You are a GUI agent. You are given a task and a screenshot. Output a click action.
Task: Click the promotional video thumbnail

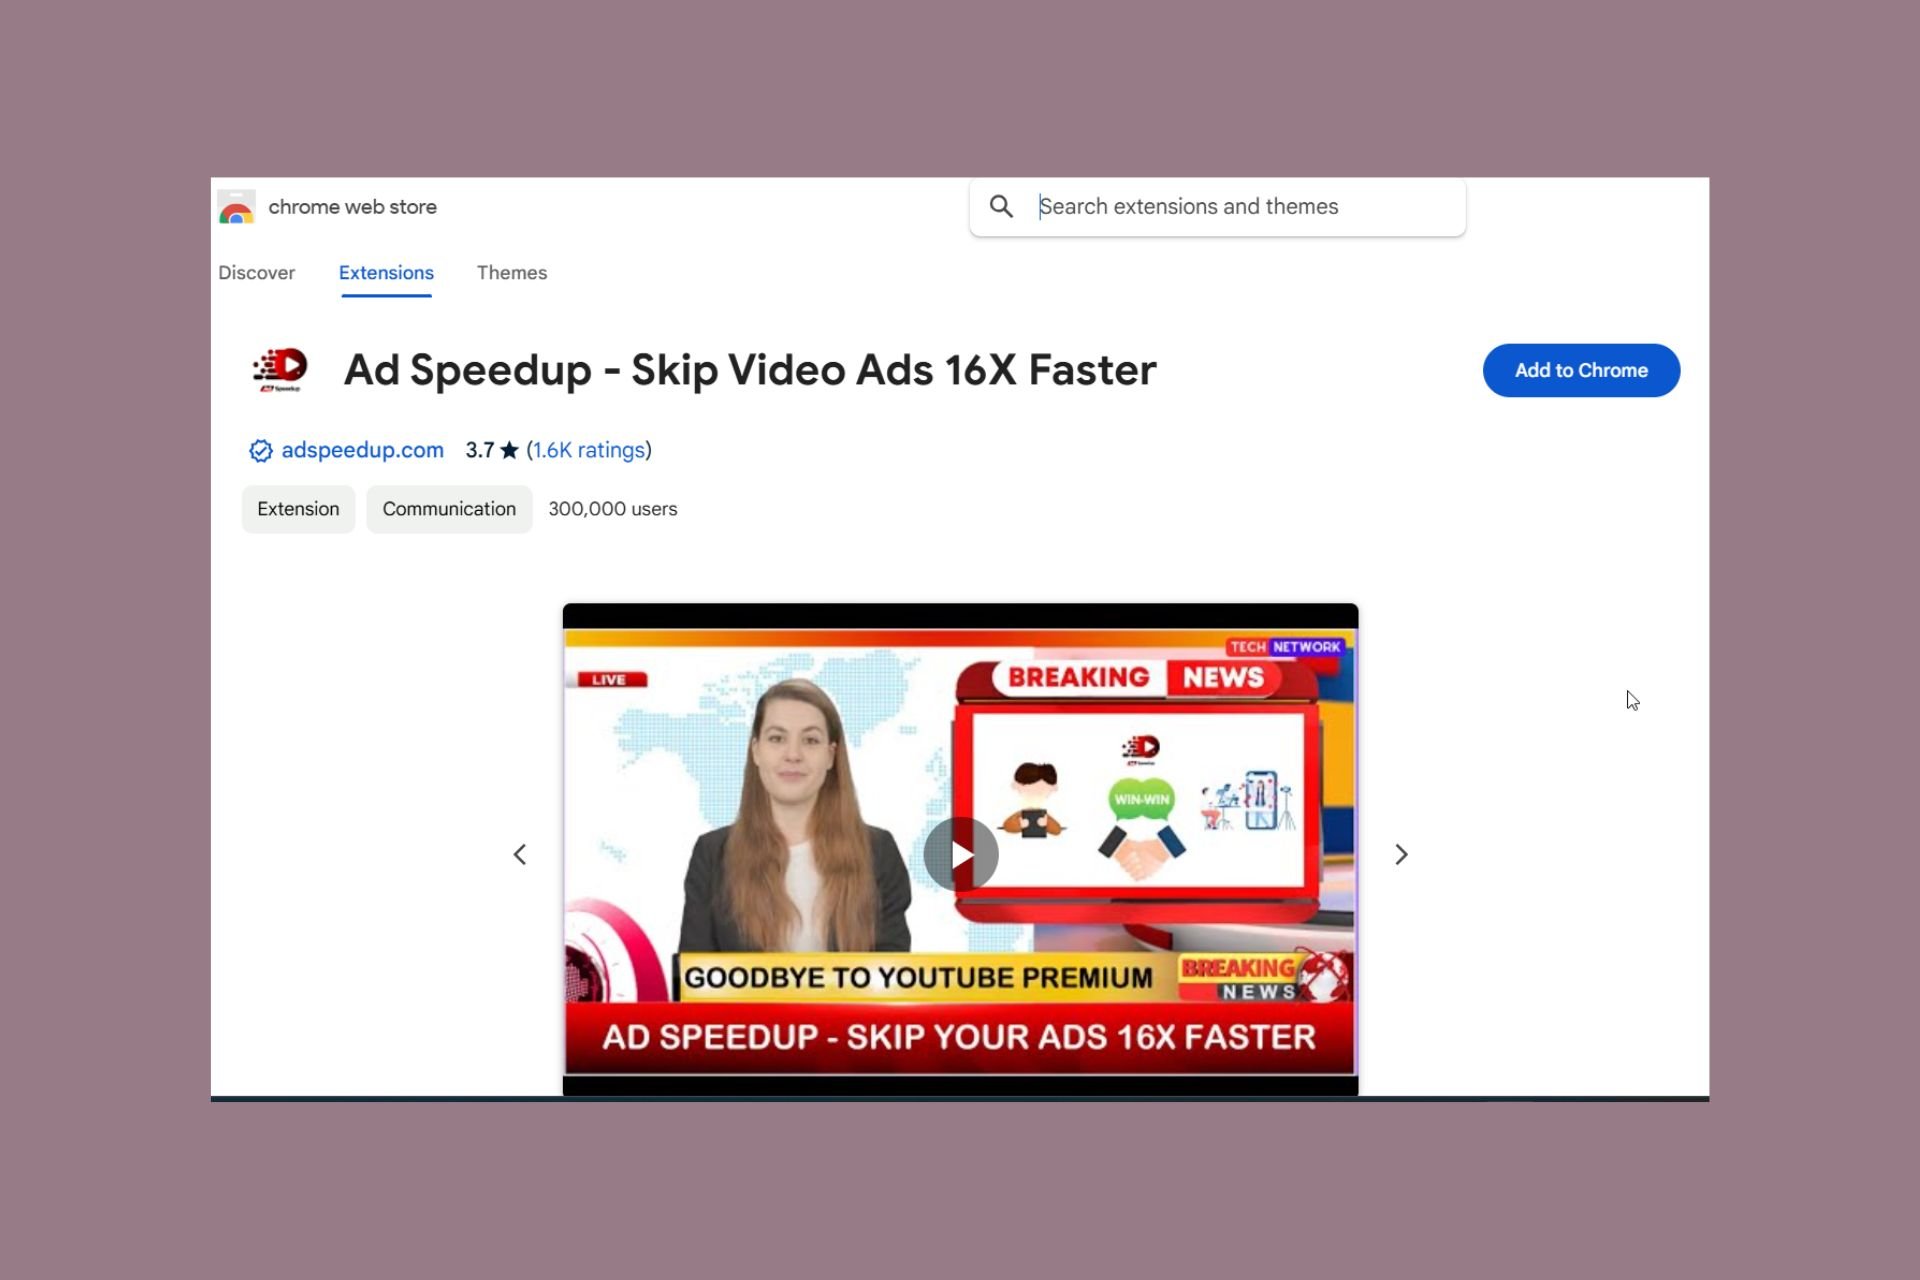pos(959,853)
